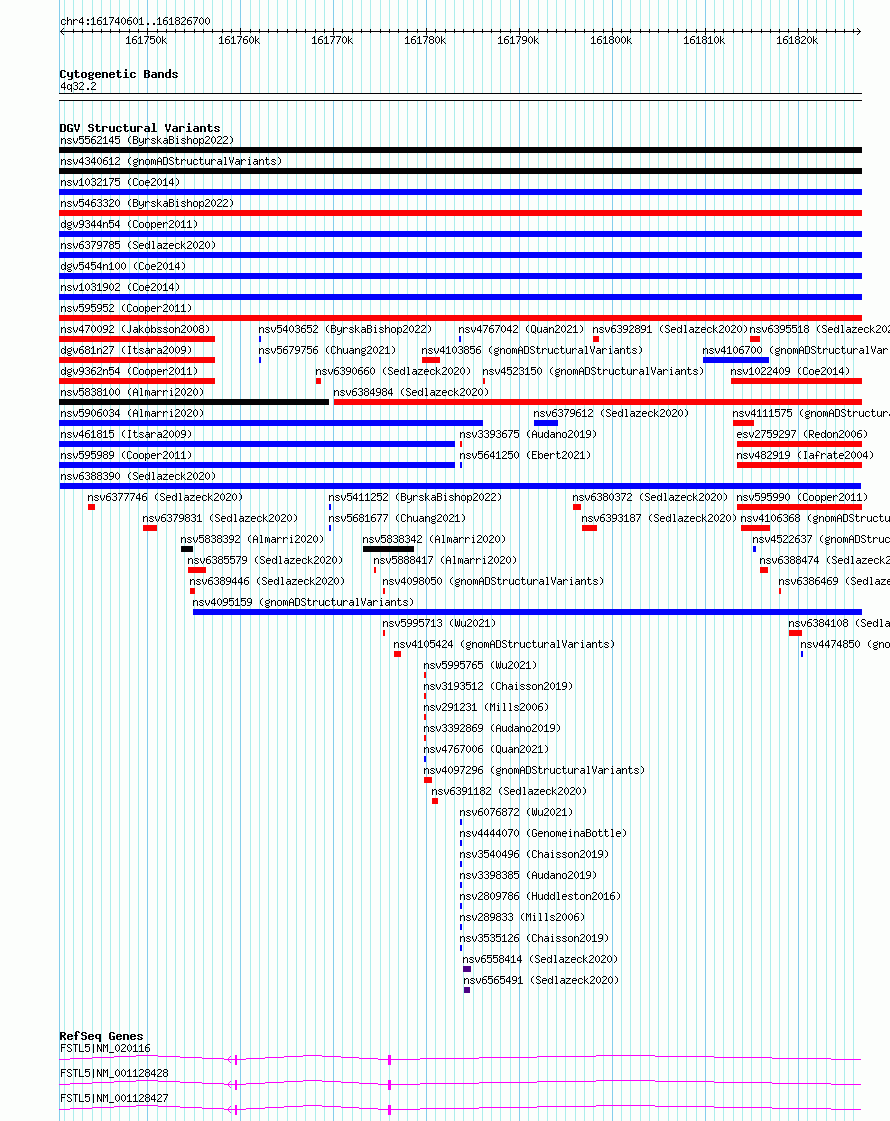Viewport: 890px width, 1121px height.
Task: Click nsv4098050 gnomADStructuralVariants label
Action: (493, 581)
